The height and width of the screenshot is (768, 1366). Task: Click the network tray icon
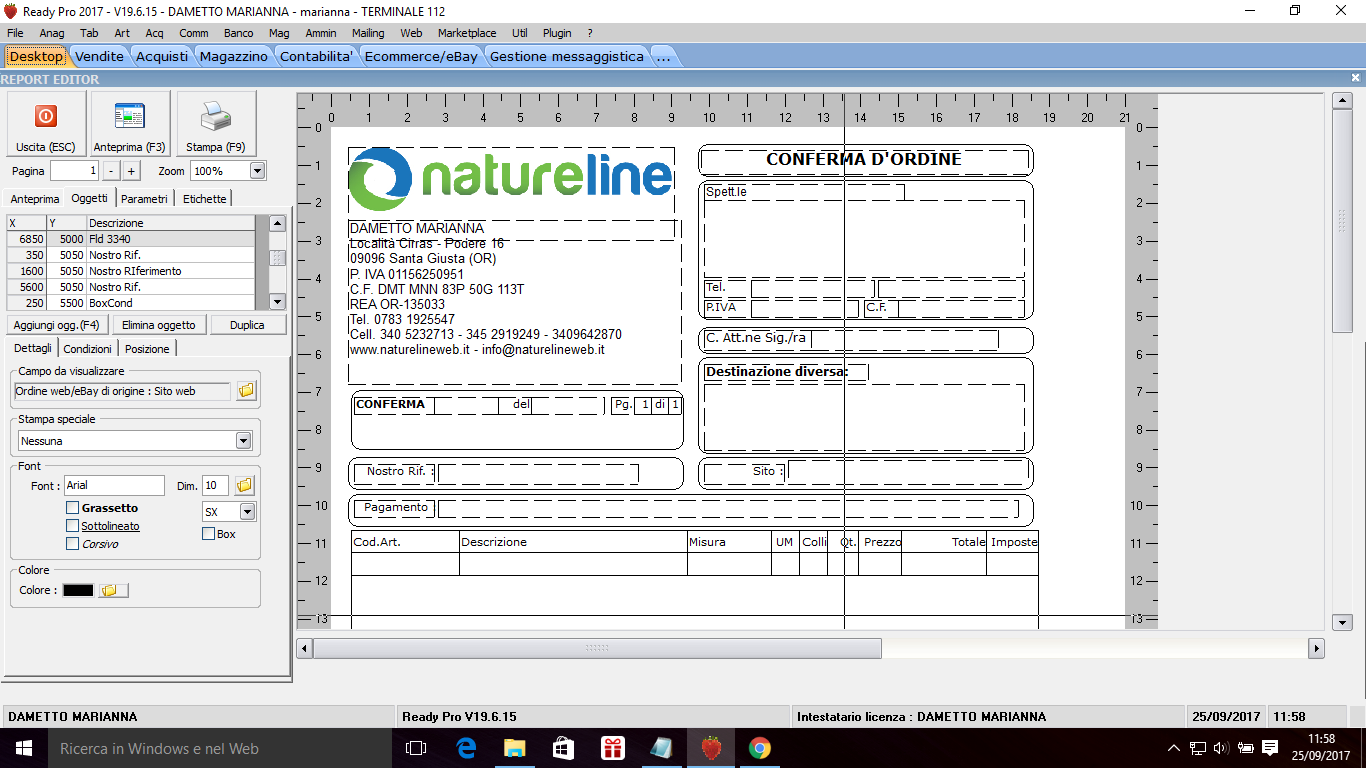click(1197, 748)
